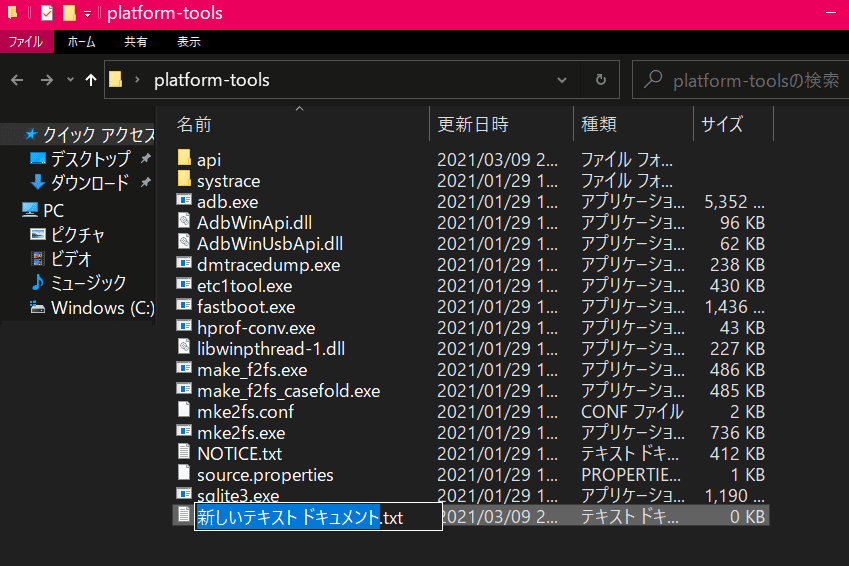This screenshot has height=566, width=849.
Task: Click the 412 KB size of NOTICE.txt
Action: [x=737, y=454]
